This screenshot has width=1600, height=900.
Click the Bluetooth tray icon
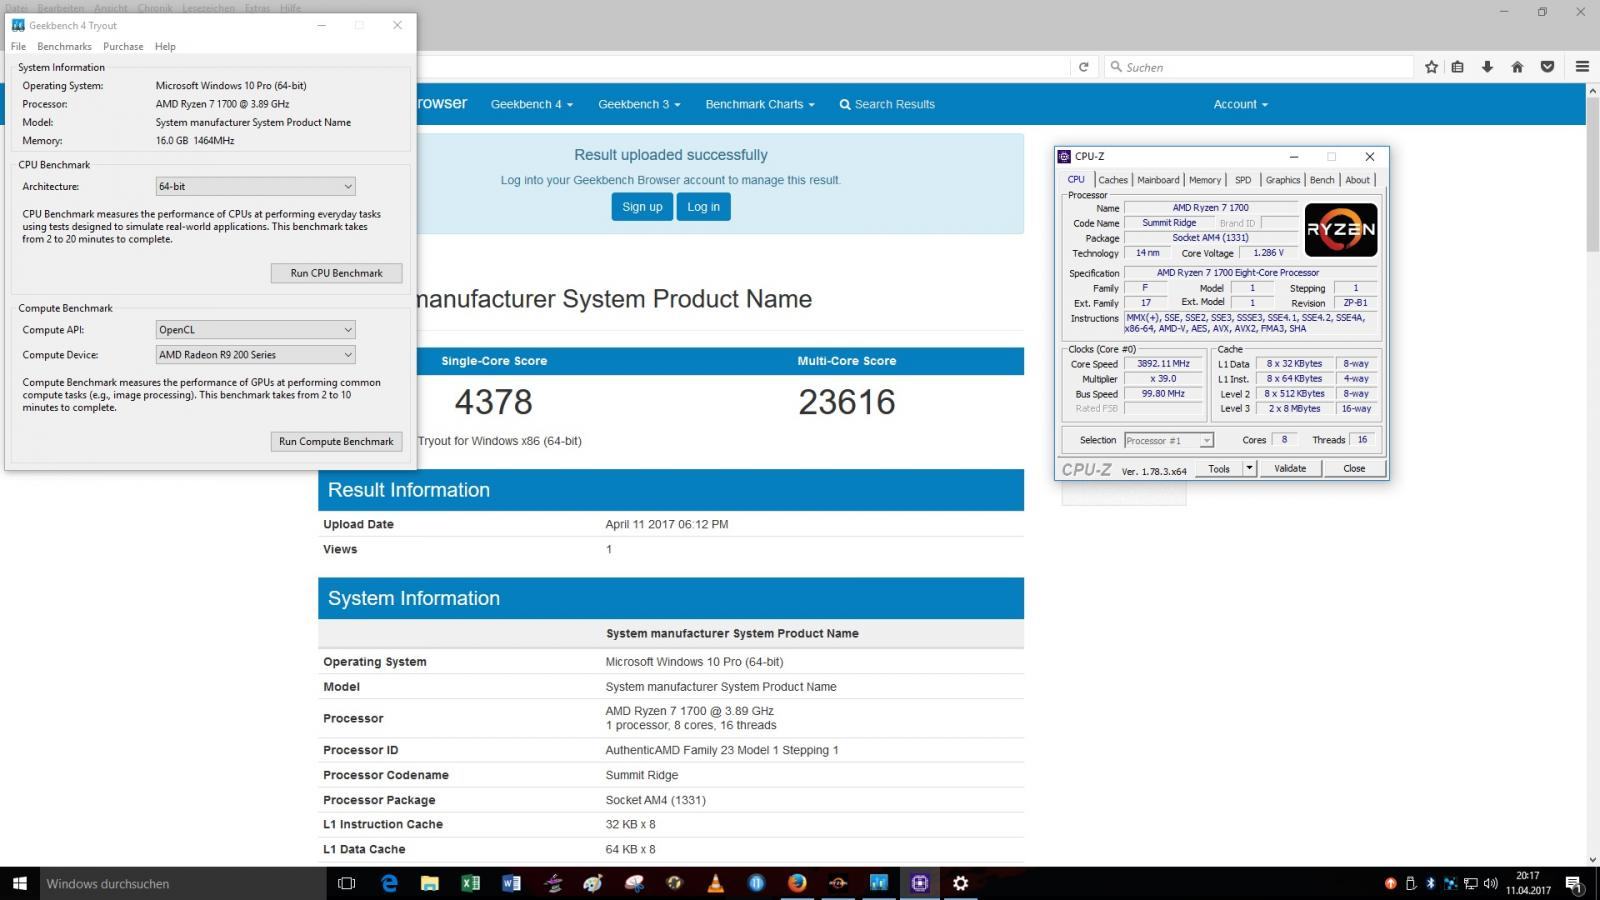tap(1430, 884)
